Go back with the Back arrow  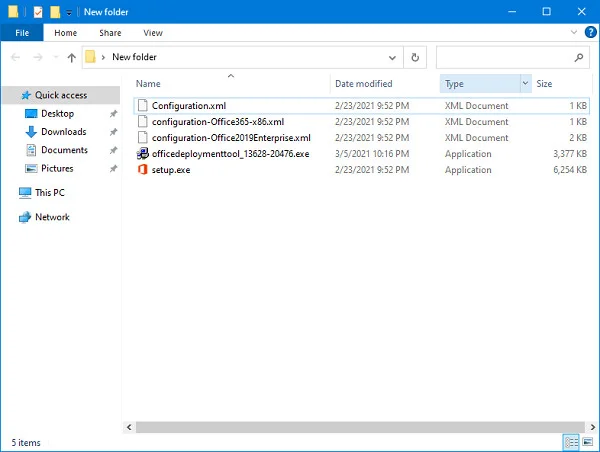[x=15, y=57]
